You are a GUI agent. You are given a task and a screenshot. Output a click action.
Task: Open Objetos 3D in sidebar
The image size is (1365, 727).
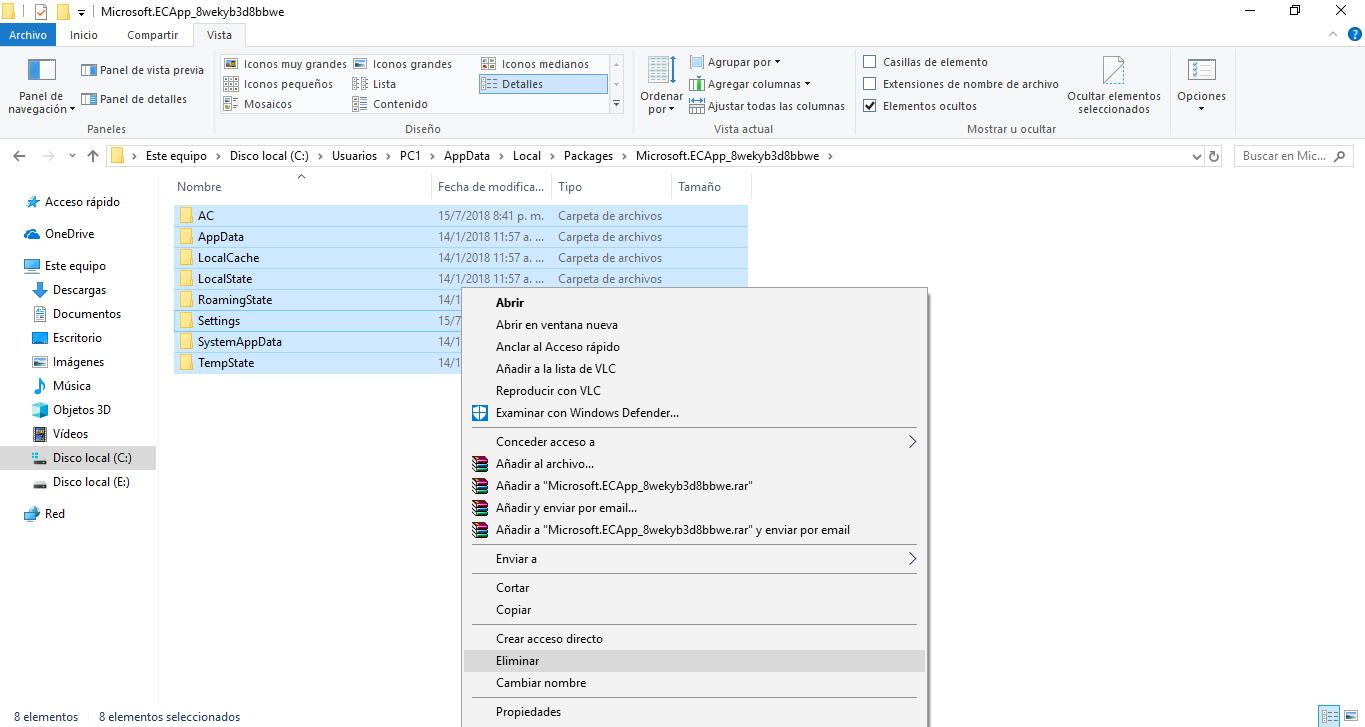(x=81, y=410)
